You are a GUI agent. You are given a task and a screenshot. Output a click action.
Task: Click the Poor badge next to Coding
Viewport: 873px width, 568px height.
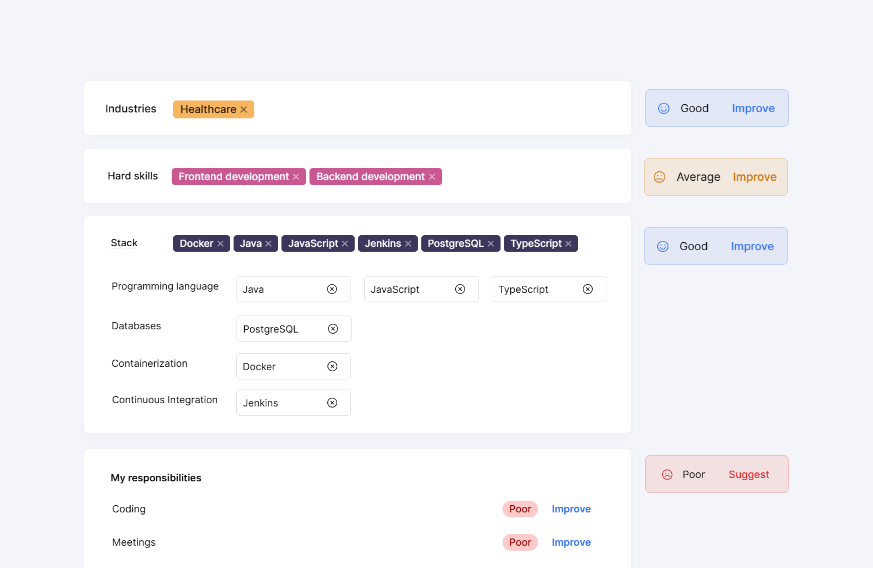(520, 509)
